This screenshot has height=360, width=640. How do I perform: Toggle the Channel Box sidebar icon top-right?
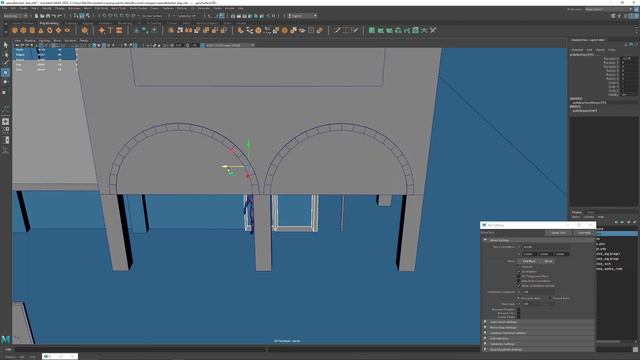(636, 16)
